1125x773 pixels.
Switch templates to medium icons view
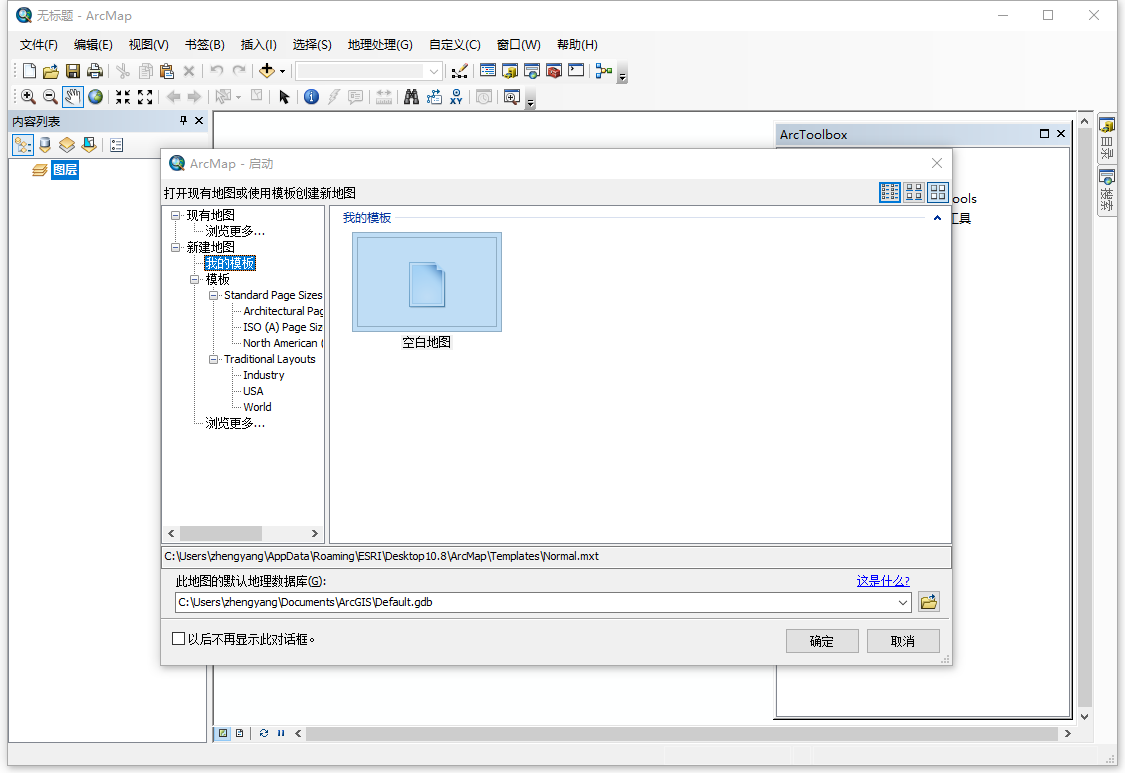[x=914, y=192]
